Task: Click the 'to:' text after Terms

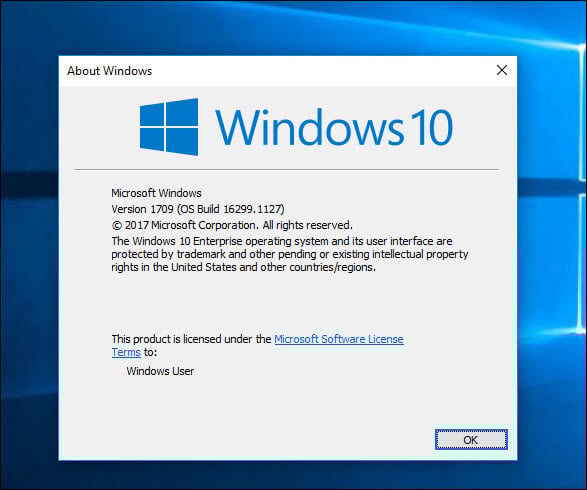Action: point(150,352)
